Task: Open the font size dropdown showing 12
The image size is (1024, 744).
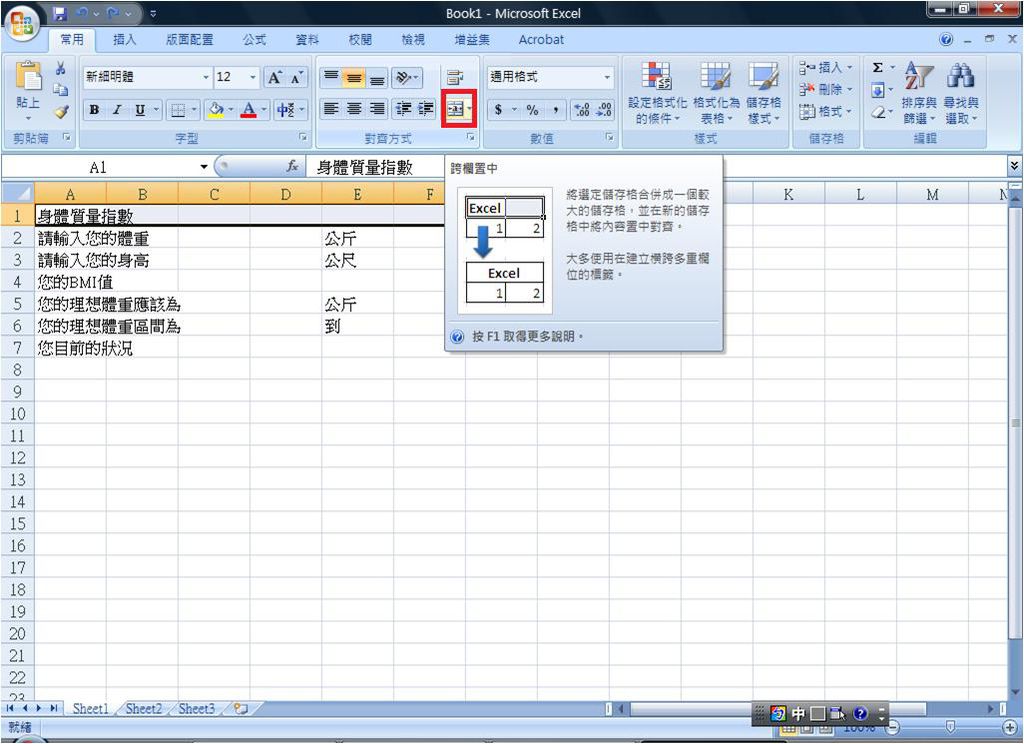Action: (x=253, y=78)
